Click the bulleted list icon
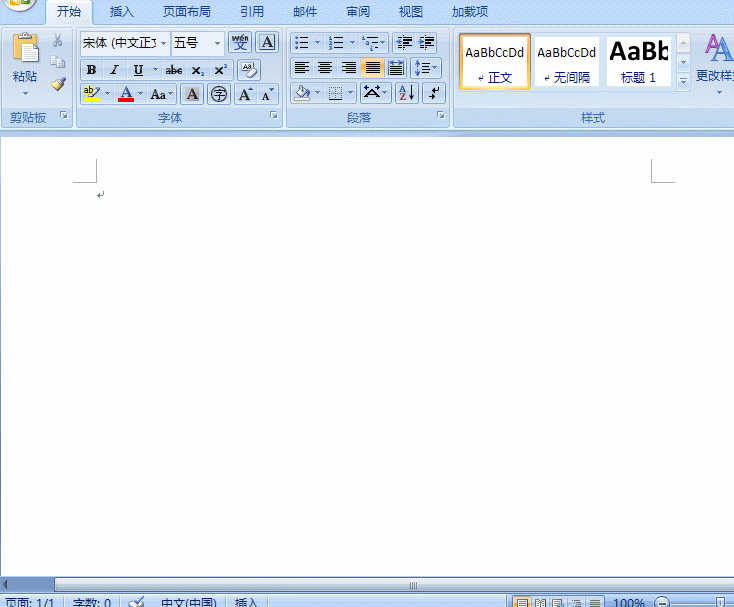This screenshot has height=607, width=734. [x=301, y=43]
